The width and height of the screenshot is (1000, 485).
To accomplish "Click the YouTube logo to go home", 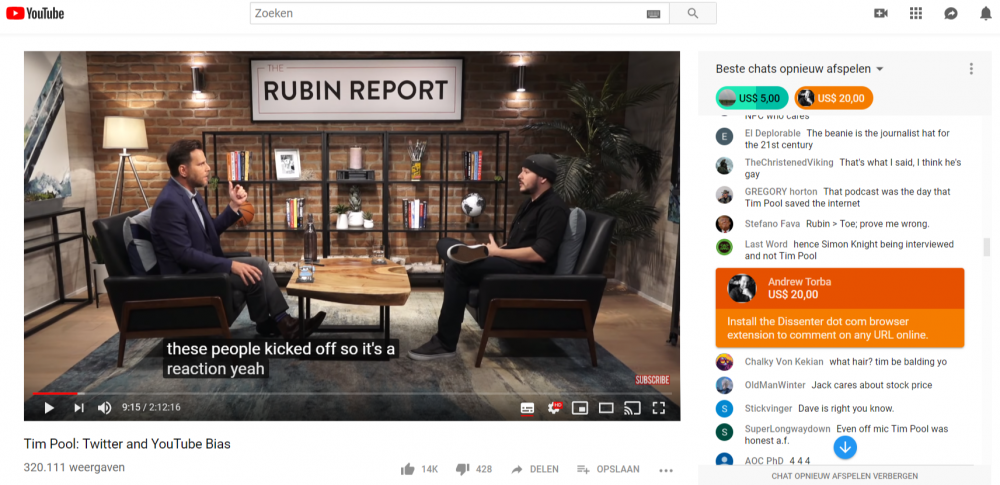I will pyautogui.click(x=35, y=13).
